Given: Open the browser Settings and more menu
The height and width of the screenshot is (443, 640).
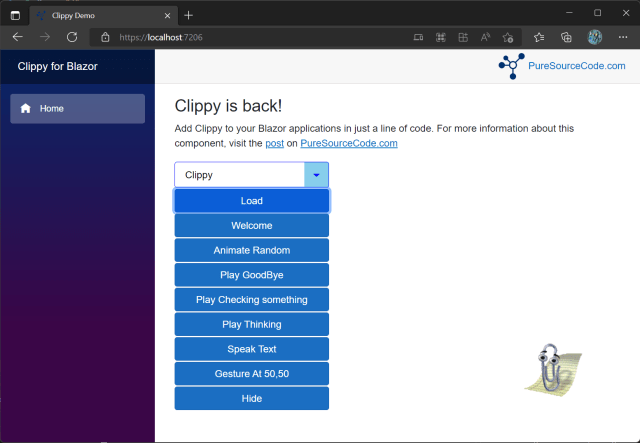Looking at the screenshot, I should pos(623,37).
